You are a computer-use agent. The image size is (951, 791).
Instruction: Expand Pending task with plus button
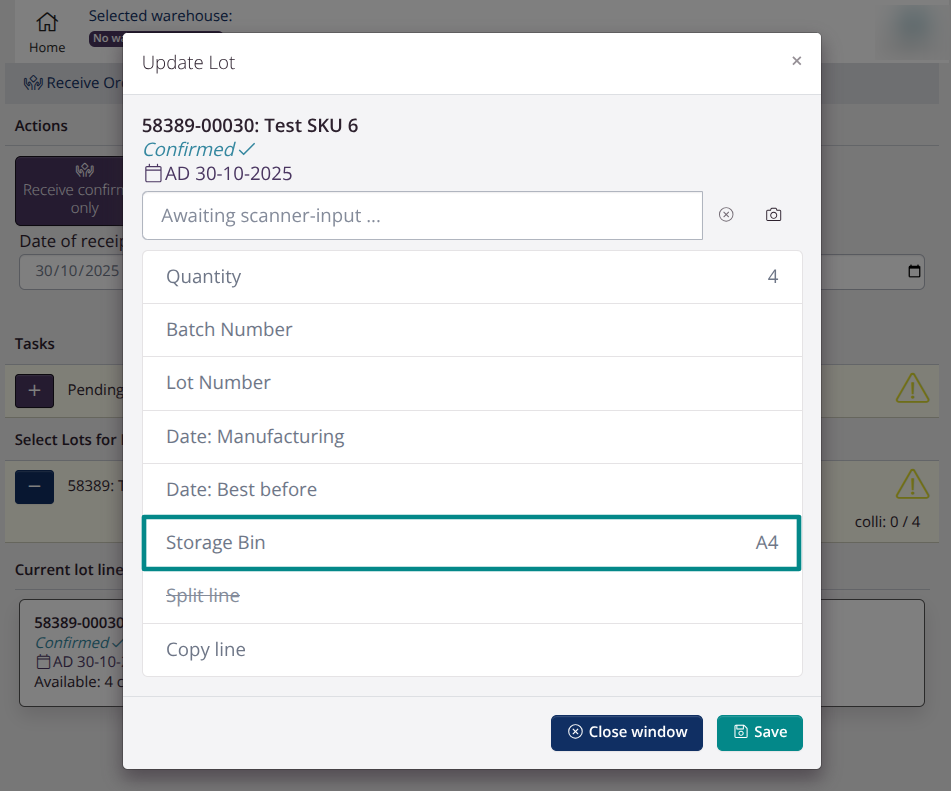click(x=34, y=389)
